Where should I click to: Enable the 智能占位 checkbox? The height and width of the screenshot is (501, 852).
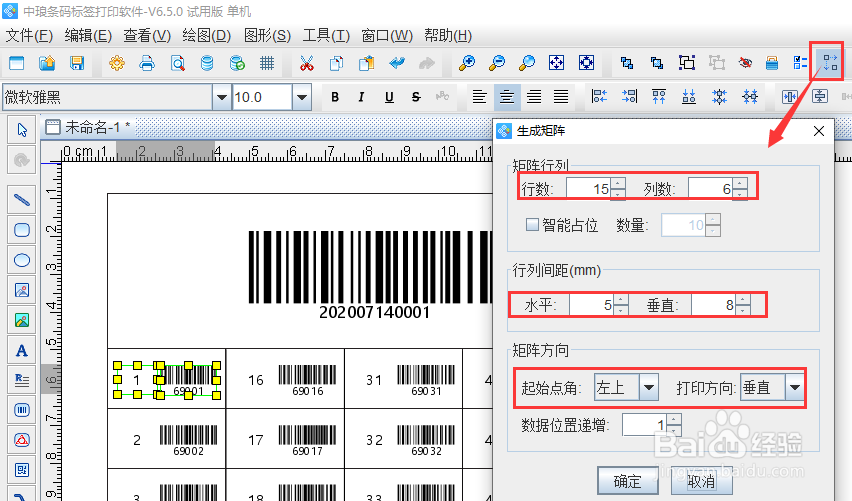pos(532,224)
